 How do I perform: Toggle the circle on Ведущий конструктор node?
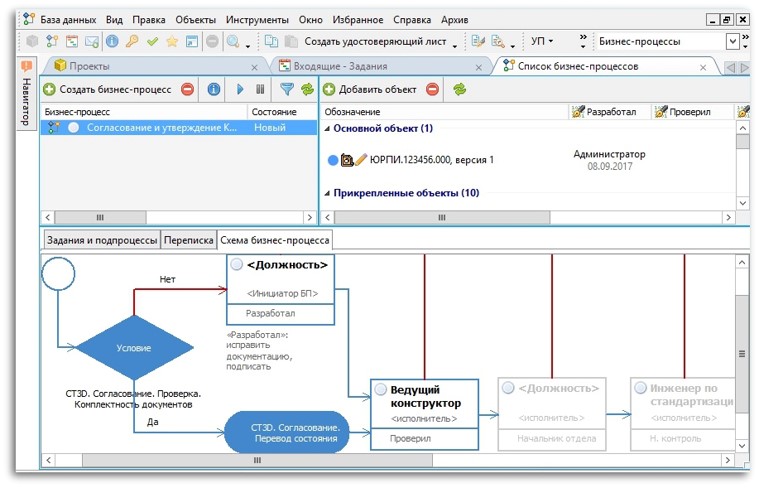pos(380,389)
